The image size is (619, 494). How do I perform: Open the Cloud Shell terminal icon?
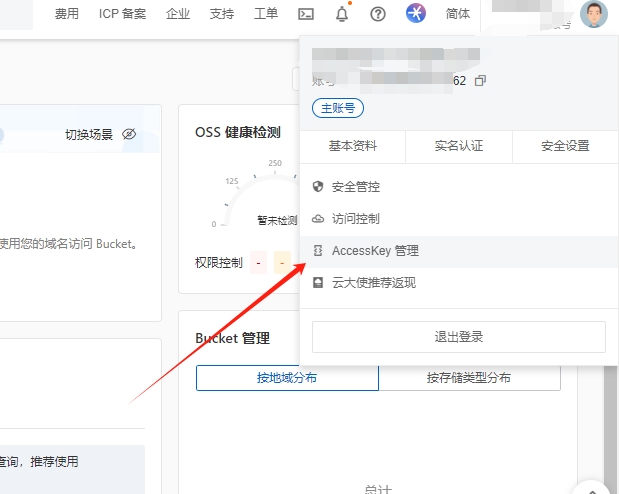(307, 14)
